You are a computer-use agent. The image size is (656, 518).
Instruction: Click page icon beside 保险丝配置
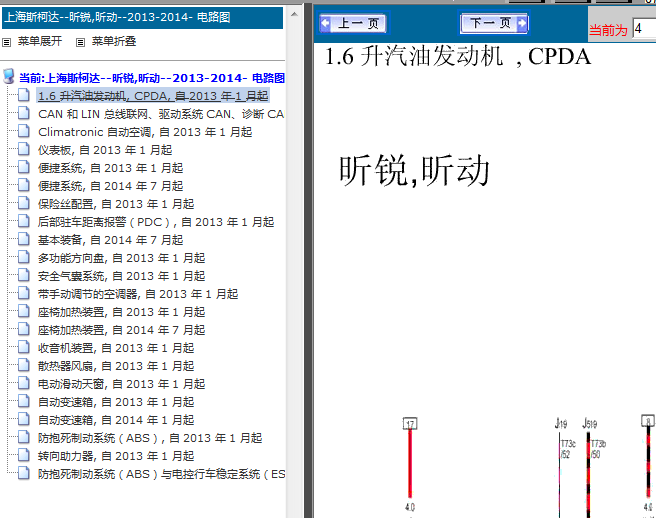click(24, 203)
